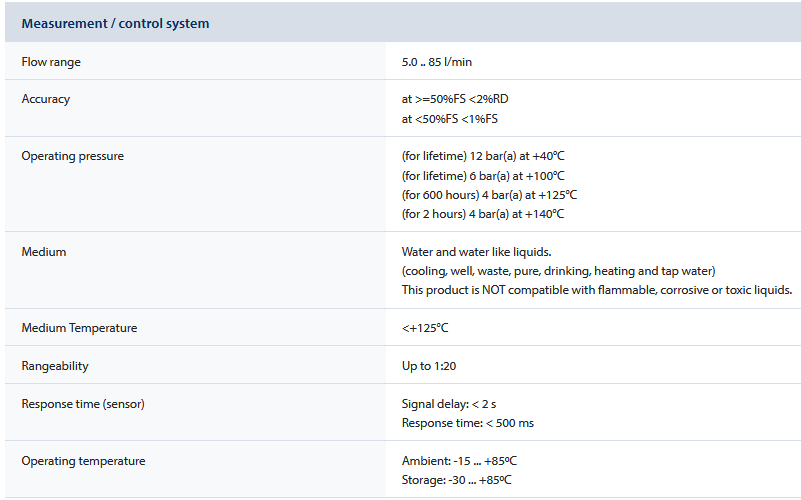Click the 12 bar(a) at +40°C pressure line
This screenshot has height=500, width=801.
point(483,157)
